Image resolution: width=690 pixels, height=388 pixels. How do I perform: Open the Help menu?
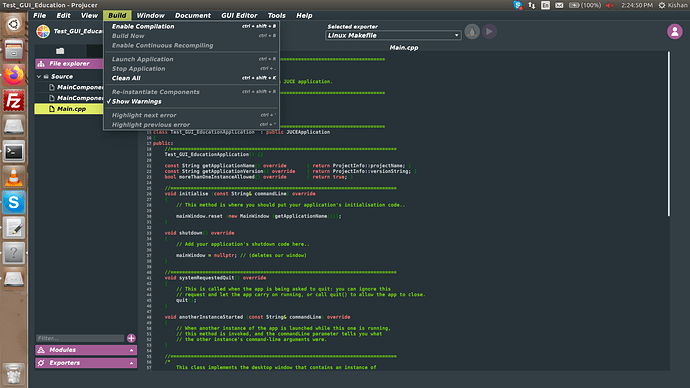tap(304, 15)
